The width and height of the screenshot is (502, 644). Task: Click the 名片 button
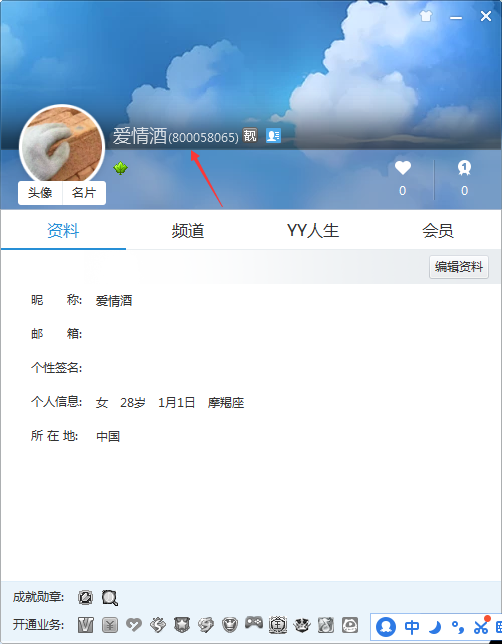click(84, 193)
